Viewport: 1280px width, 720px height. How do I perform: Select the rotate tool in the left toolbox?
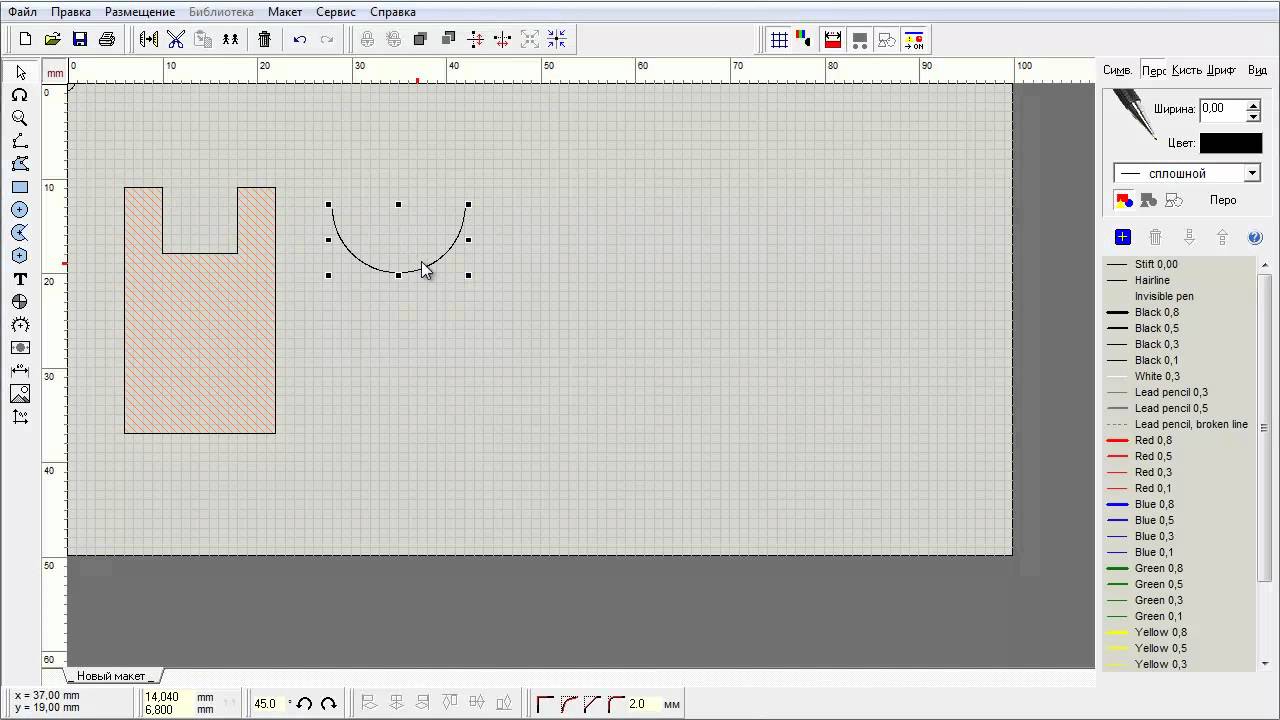[20, 95]
